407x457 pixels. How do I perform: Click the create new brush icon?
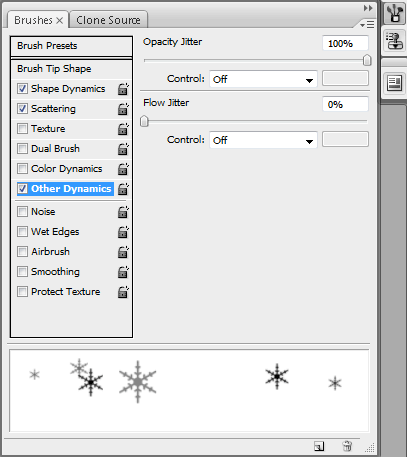pos(319,446)
